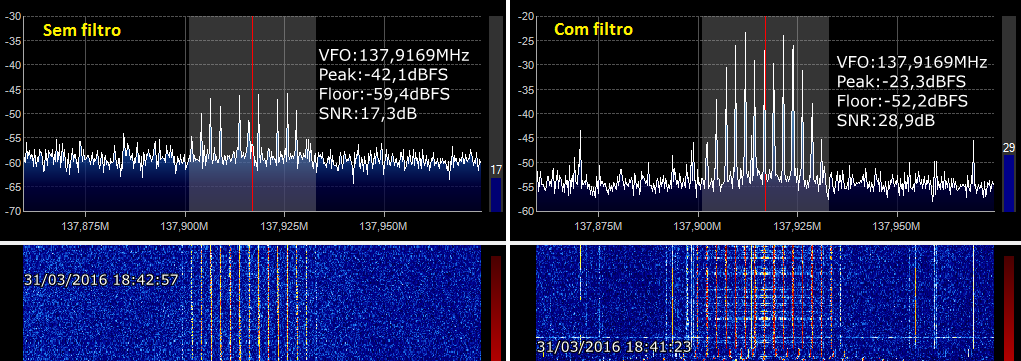The width and height of the screenshot is (1021, 361).
Task: Click the red VFO line in Com filtro spectrum
Action: tap(766, 114)
